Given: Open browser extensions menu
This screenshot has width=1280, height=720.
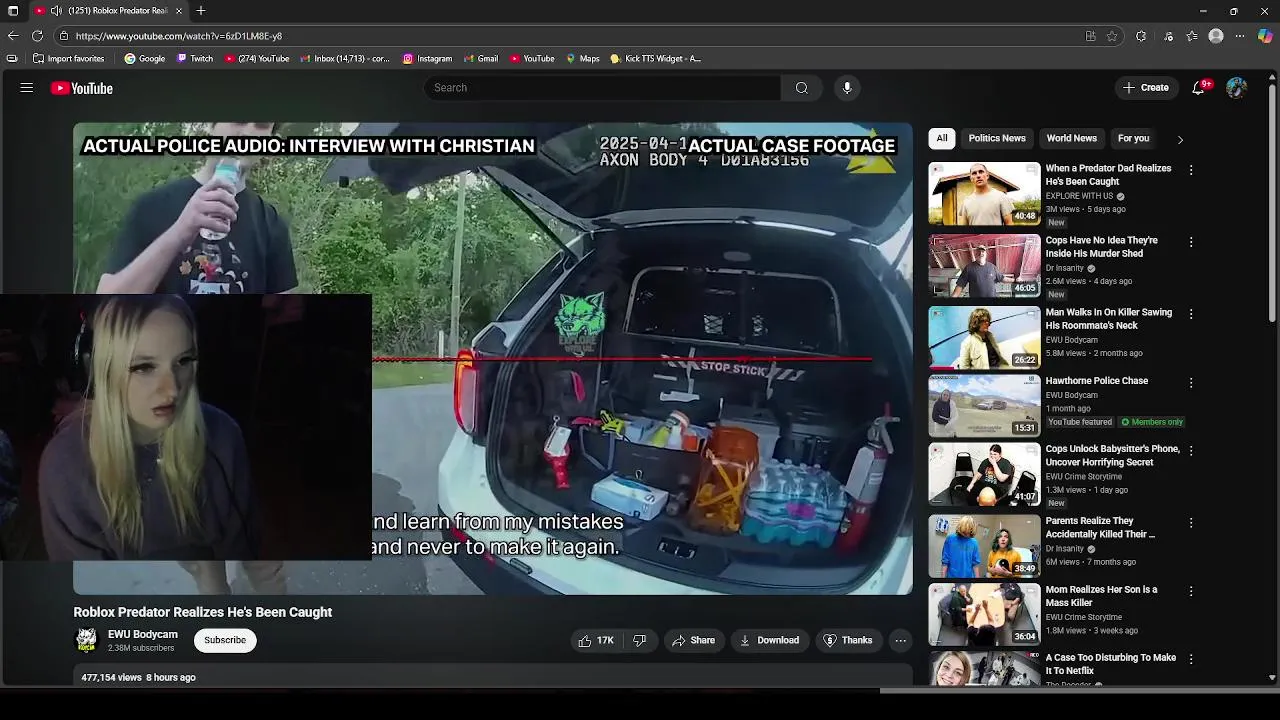Looking at the screenshot, I should 1141,36.
